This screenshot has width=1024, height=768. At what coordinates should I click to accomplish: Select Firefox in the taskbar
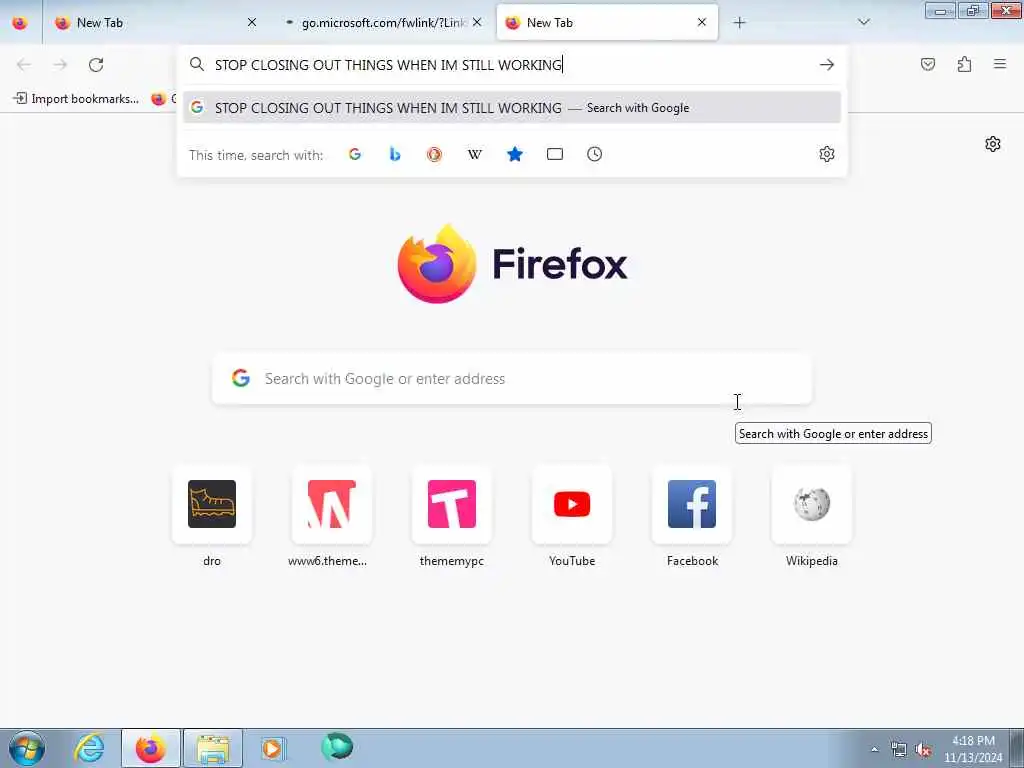tap(150, 748)
